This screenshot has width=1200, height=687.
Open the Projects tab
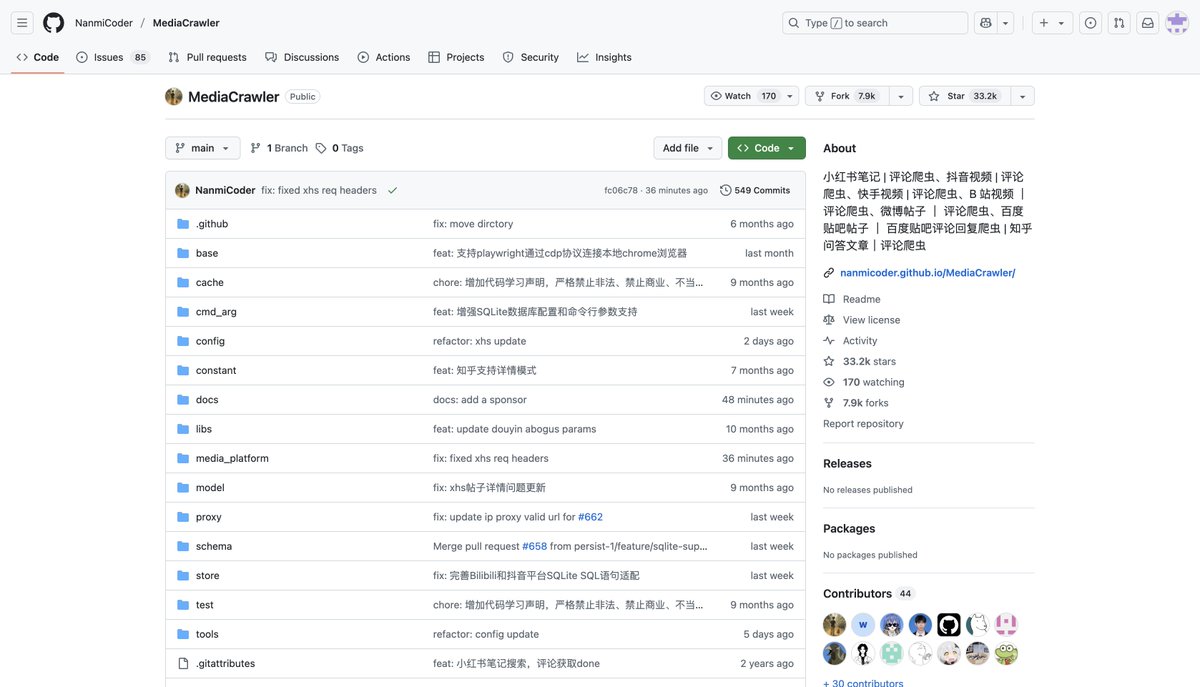point(456,57)
